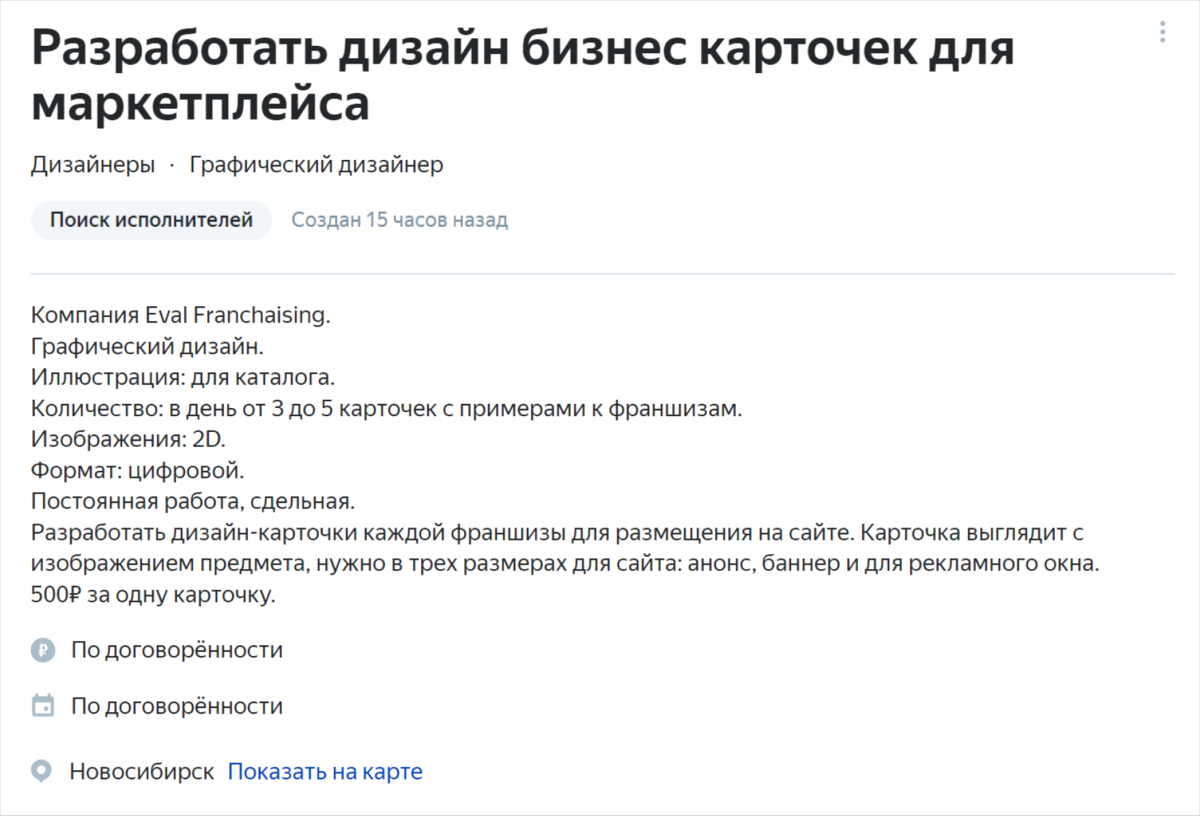Screen dimensions: 1200x816
Task: Click the location pin icon
Action: [41, 772]
